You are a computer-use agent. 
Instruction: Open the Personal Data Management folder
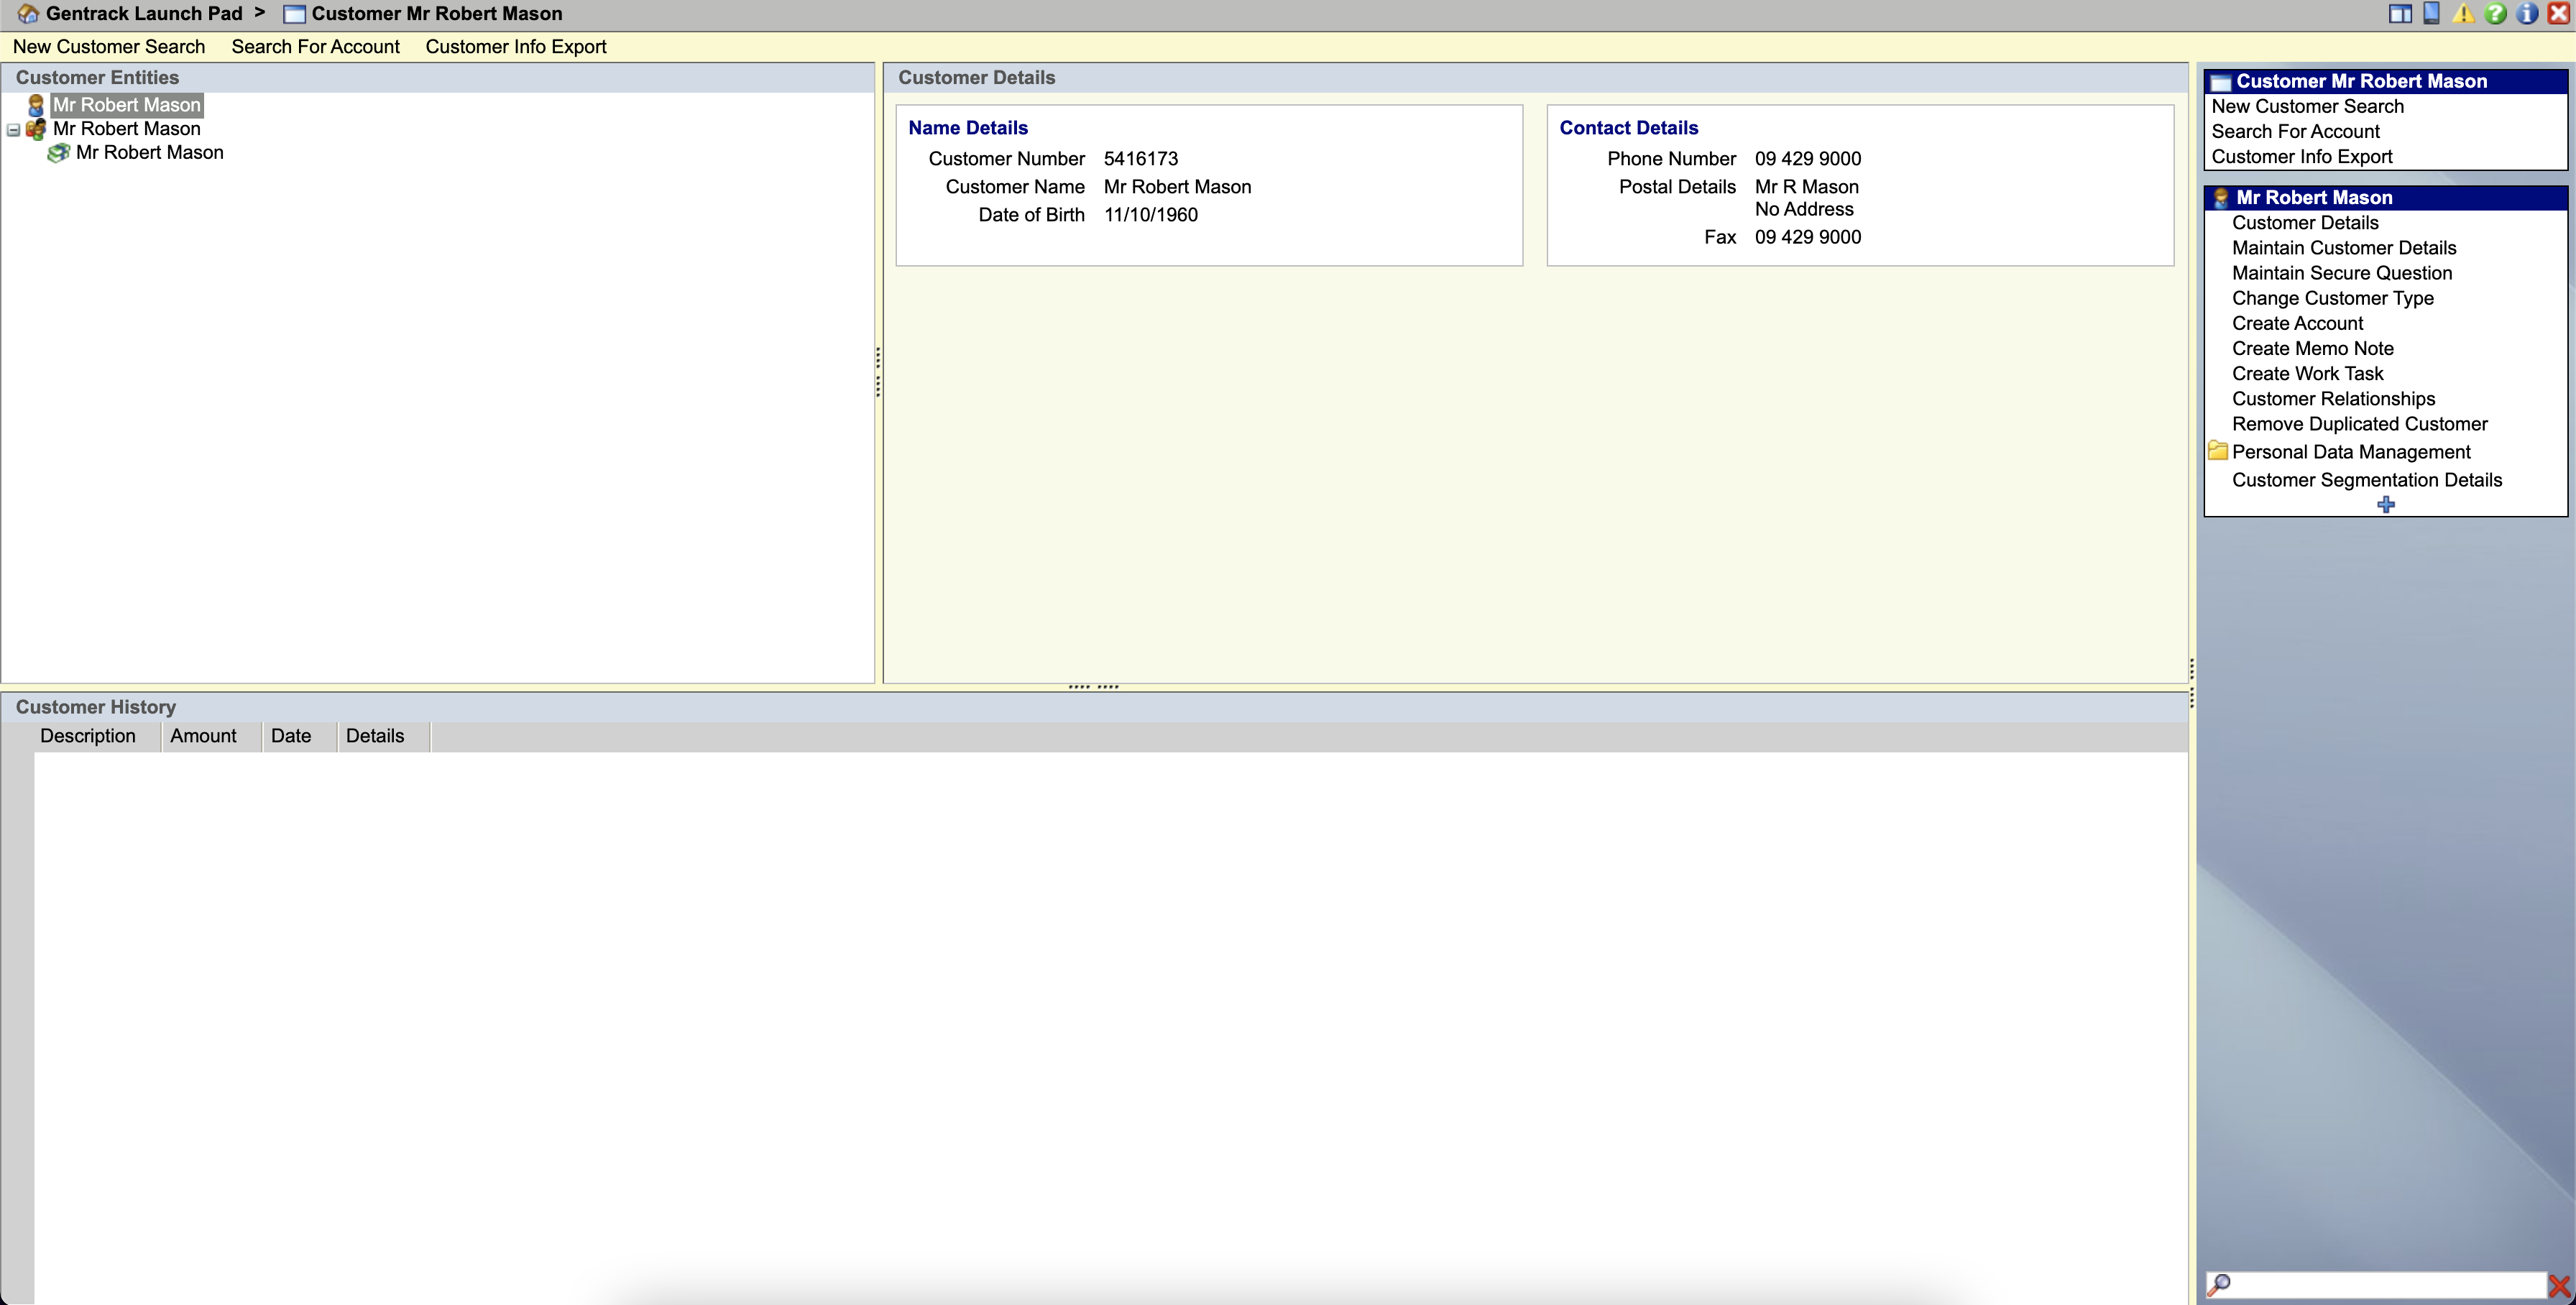click(x=2350, y=452)
